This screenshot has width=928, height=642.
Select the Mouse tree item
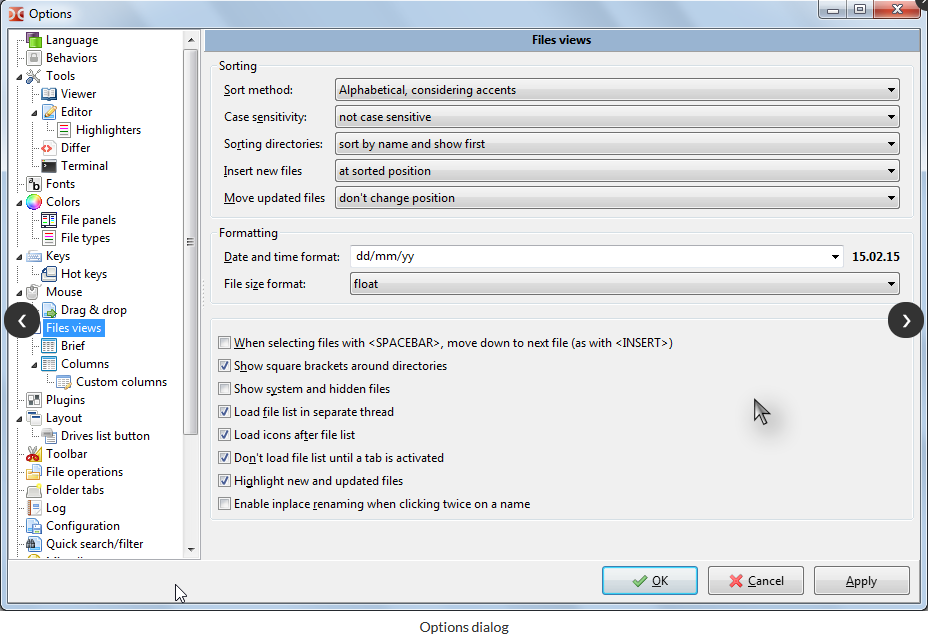(x=64, y=292)
